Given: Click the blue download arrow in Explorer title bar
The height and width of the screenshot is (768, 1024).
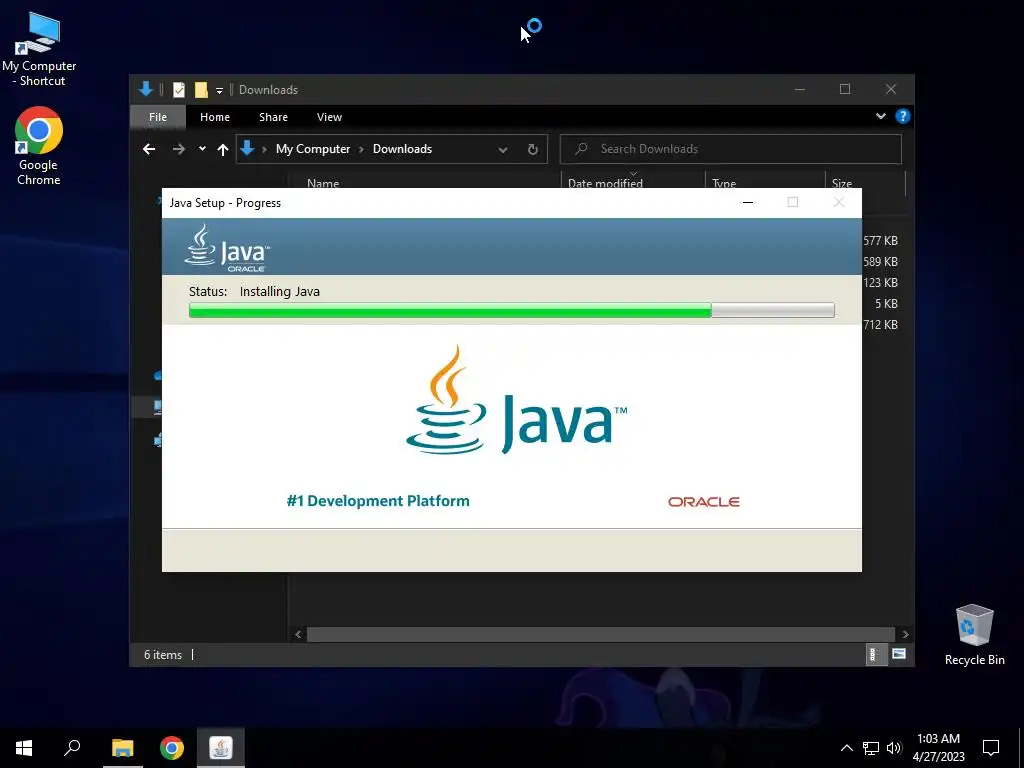Looking at the screenshot, I should 146,89.
